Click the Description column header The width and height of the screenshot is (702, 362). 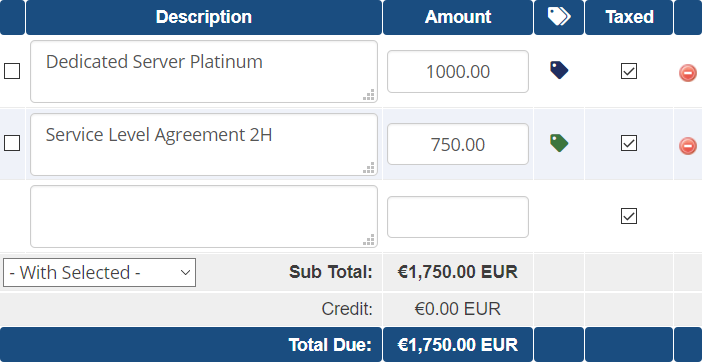point(204,17)
